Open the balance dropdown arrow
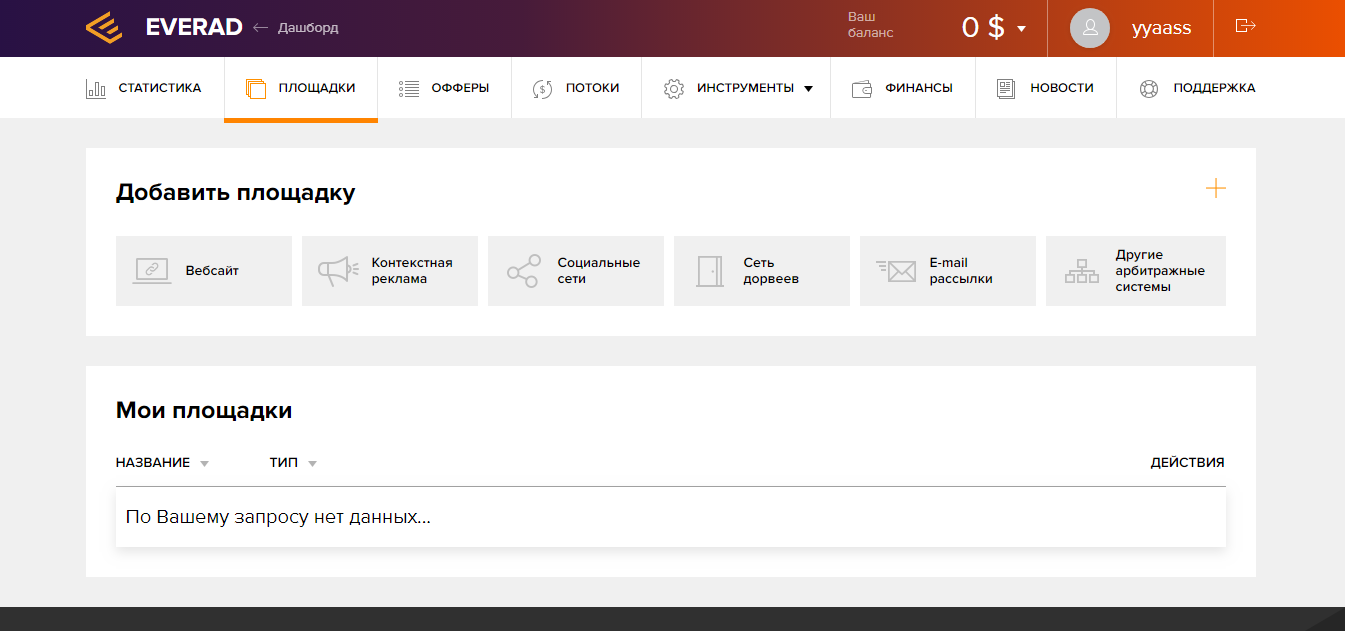The height and width of the screenshot is (631, 1345). 1021,29
